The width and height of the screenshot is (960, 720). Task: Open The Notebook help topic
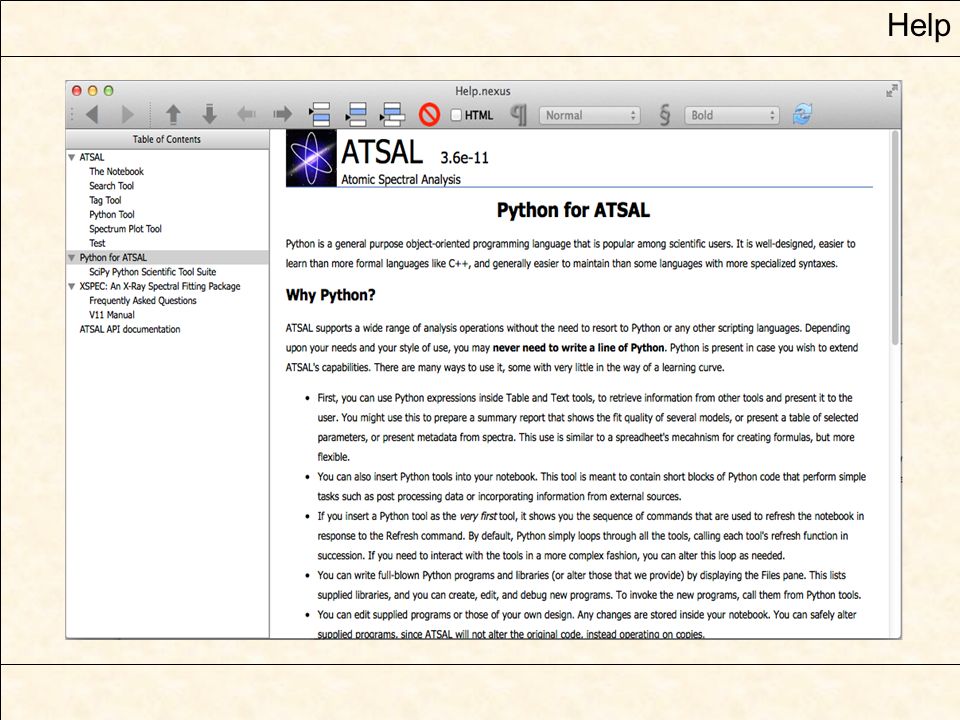(x=116, y=171)
